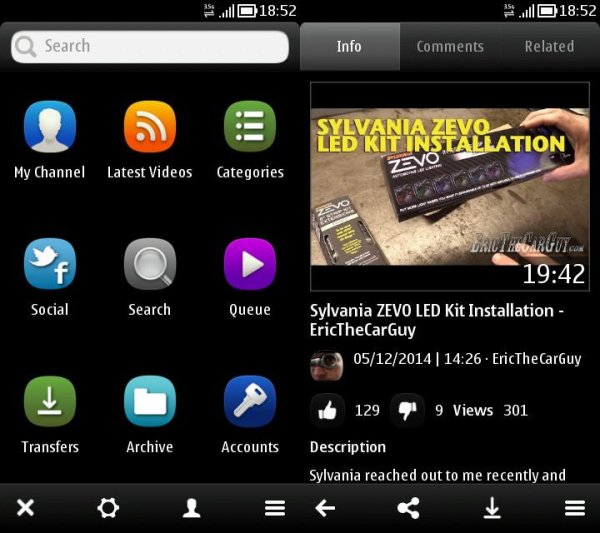Click the Views 301 counter
This screenshot has width=600, height=533.
[490, 411]
